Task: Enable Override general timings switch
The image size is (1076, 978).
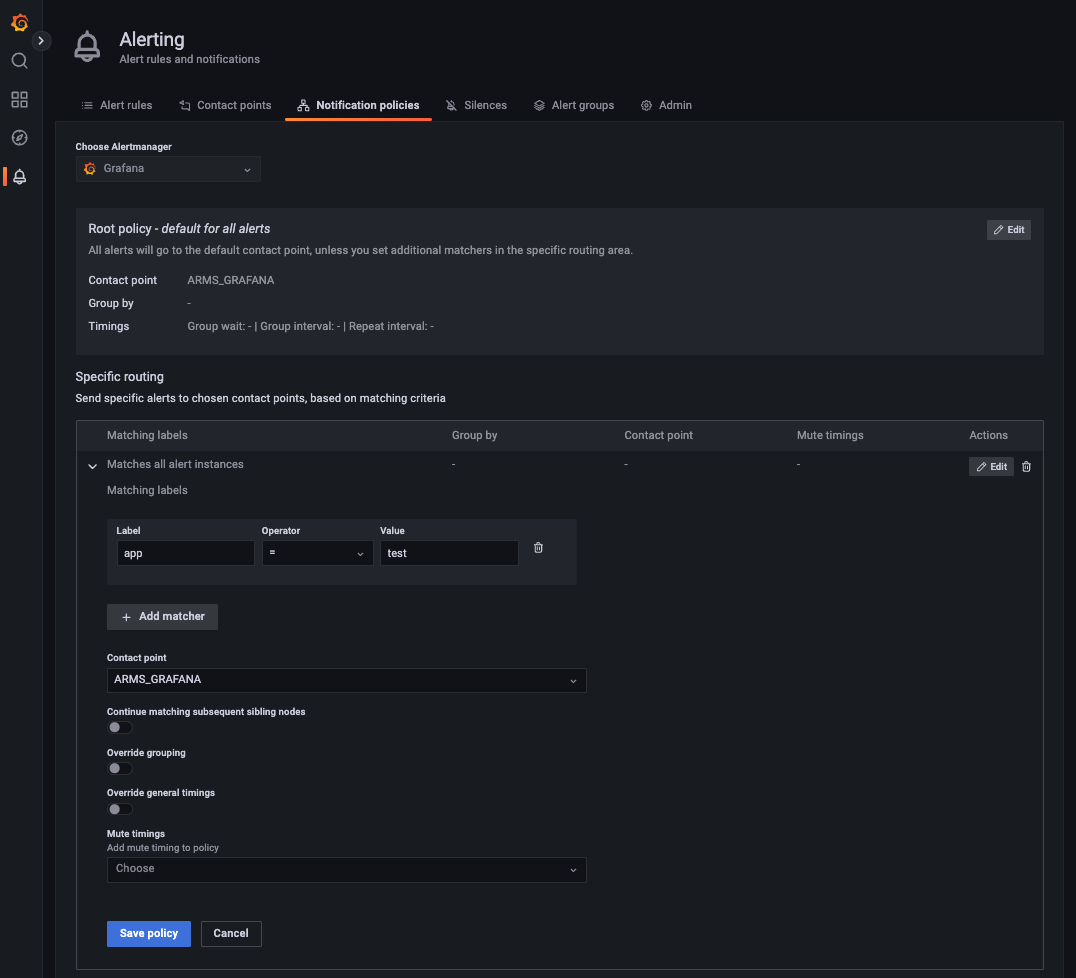Action: click(119, 809)
